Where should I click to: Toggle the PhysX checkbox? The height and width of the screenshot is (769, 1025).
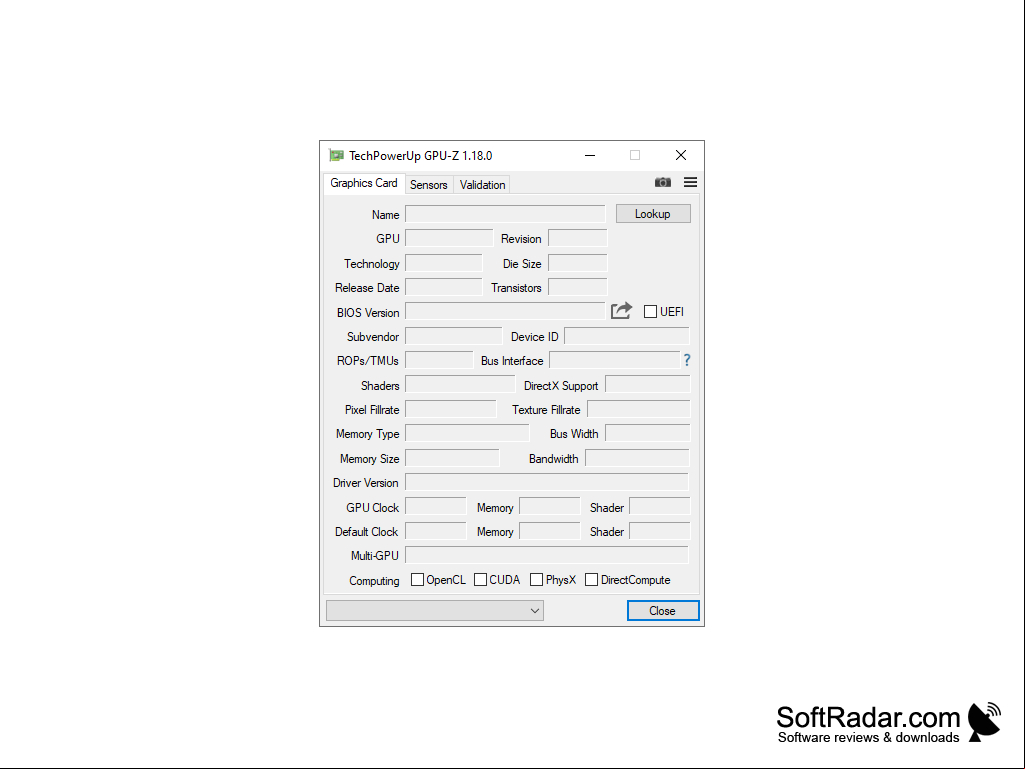[537, 580]
